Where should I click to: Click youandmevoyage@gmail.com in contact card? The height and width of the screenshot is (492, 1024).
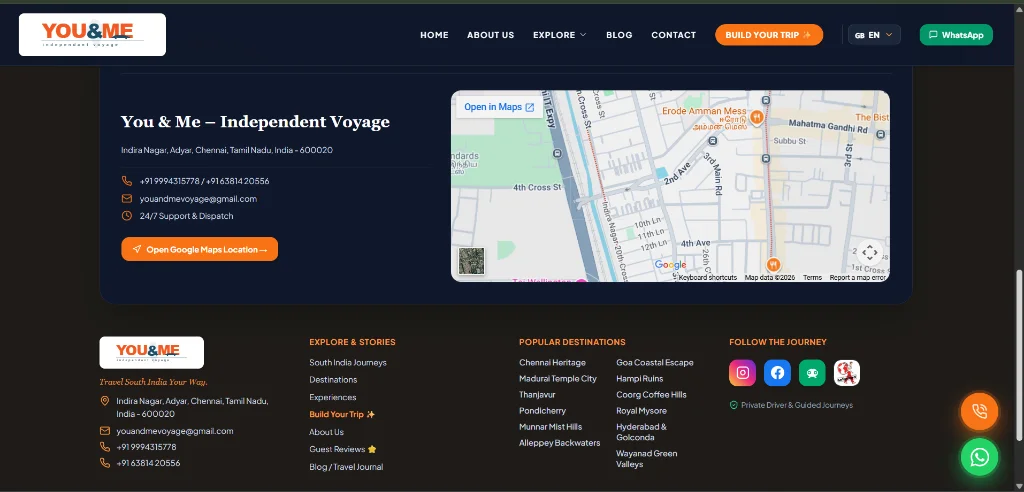(x=198, y=199)
